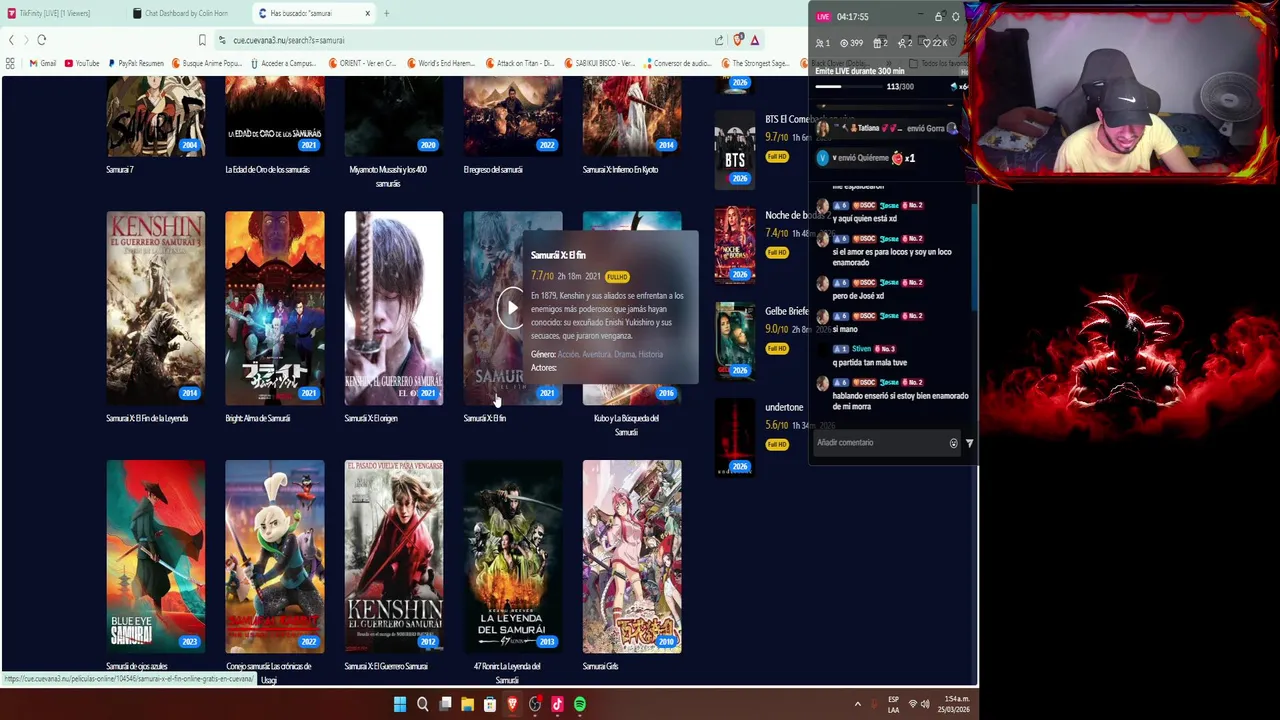Open the bookmarks apps grid icon
Screen dimensions: 1280x720
click(x=10, y=63)
